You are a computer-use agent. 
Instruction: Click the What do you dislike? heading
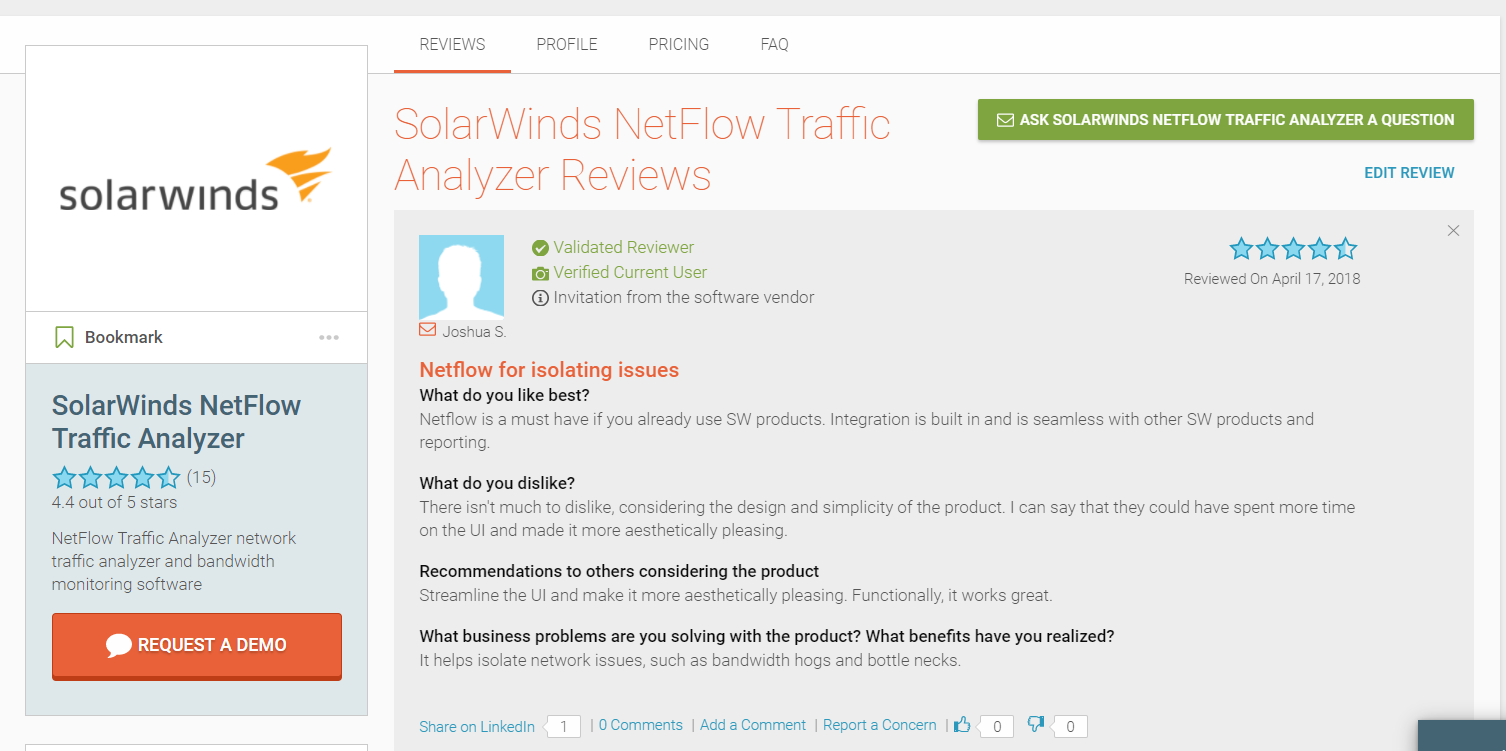coord(497,484)
